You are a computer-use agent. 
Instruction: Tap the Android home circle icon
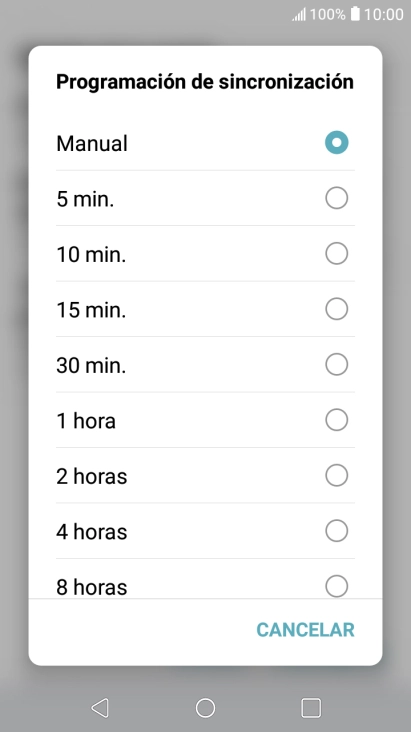pos(206,708)
